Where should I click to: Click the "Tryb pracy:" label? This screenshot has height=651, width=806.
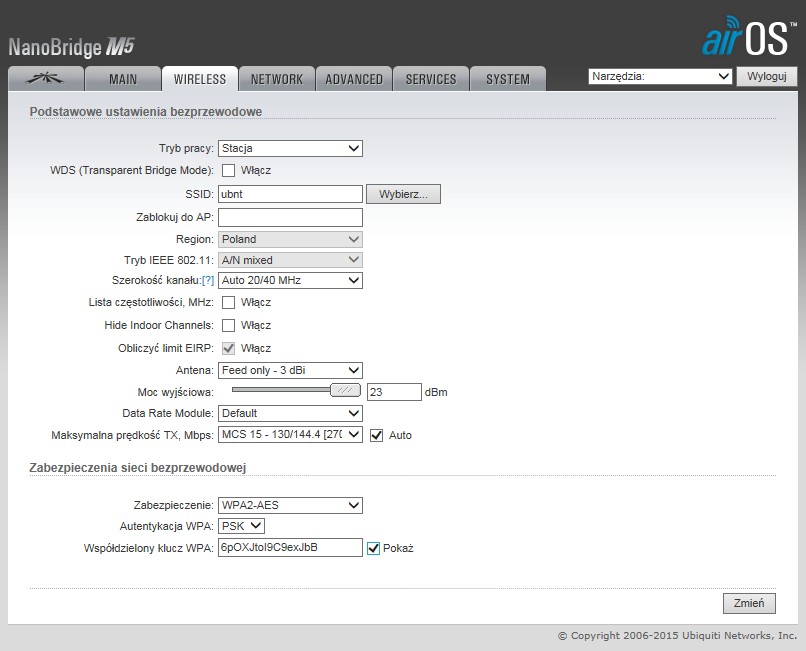(186, 149)
